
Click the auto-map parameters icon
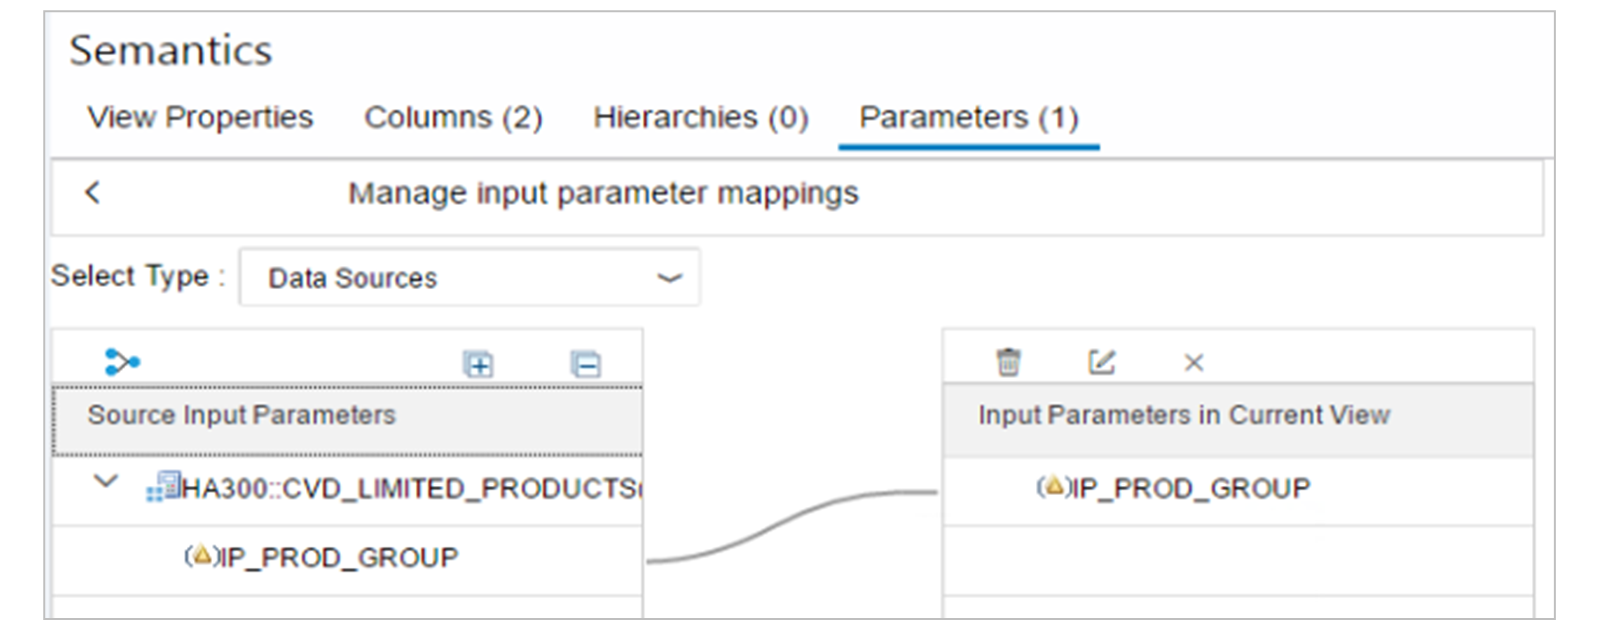click(122, 362)
